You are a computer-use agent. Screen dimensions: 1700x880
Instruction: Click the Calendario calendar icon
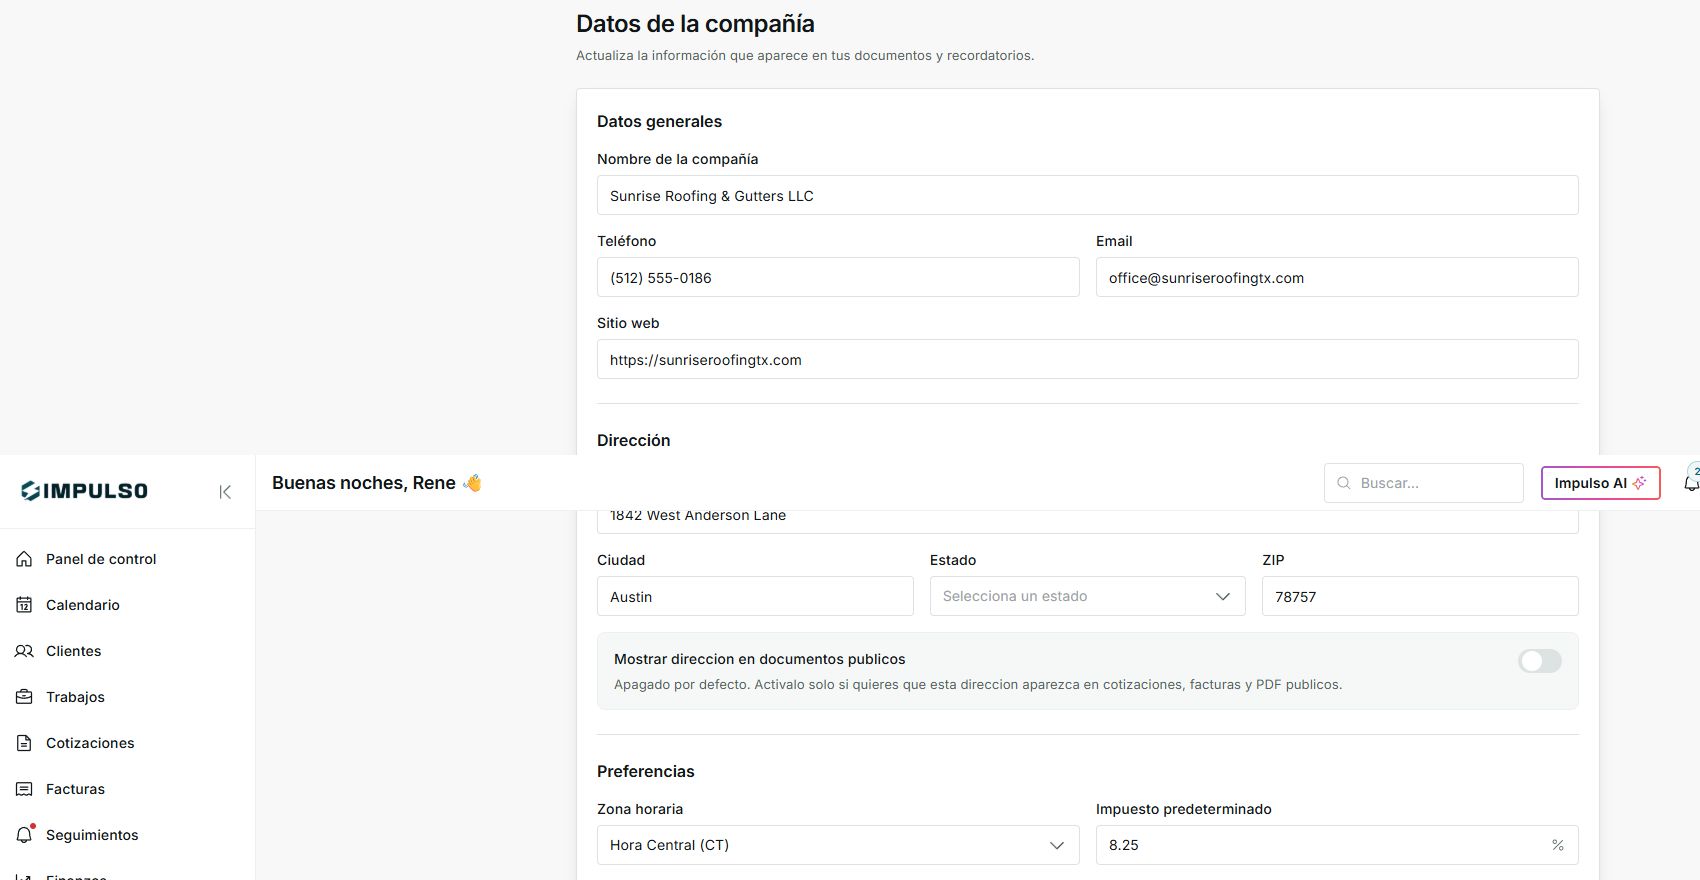pos(24,605)
